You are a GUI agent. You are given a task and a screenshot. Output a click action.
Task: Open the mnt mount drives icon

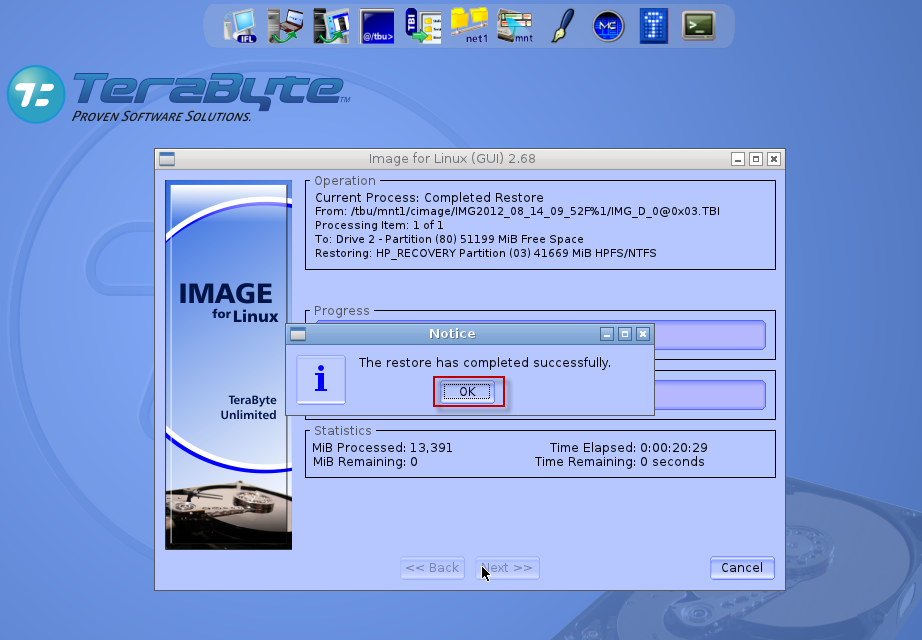[515, 26]
